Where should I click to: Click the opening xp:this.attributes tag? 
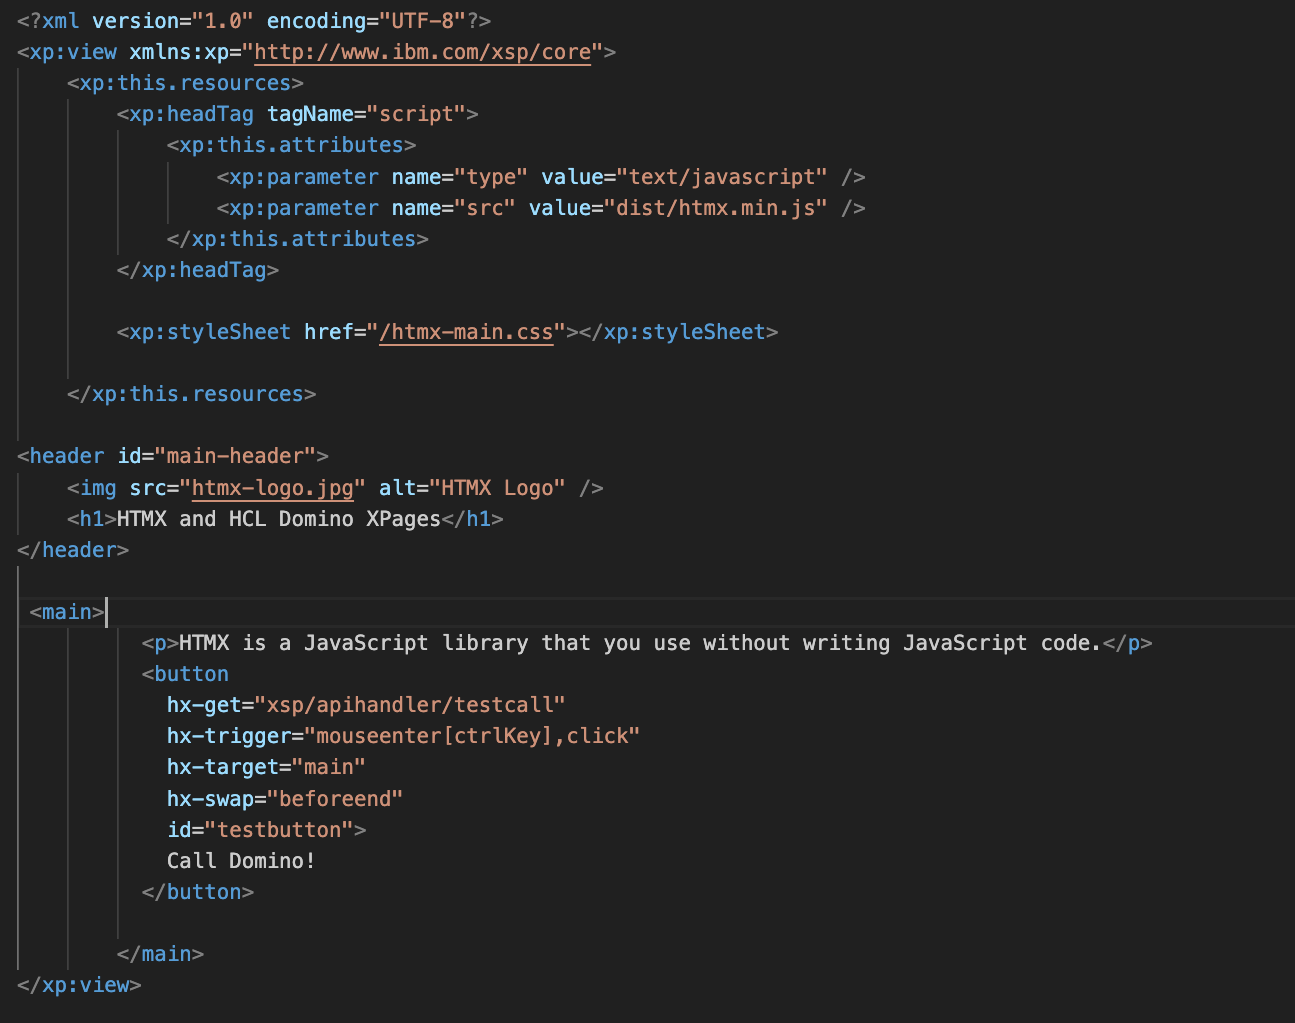292,145
